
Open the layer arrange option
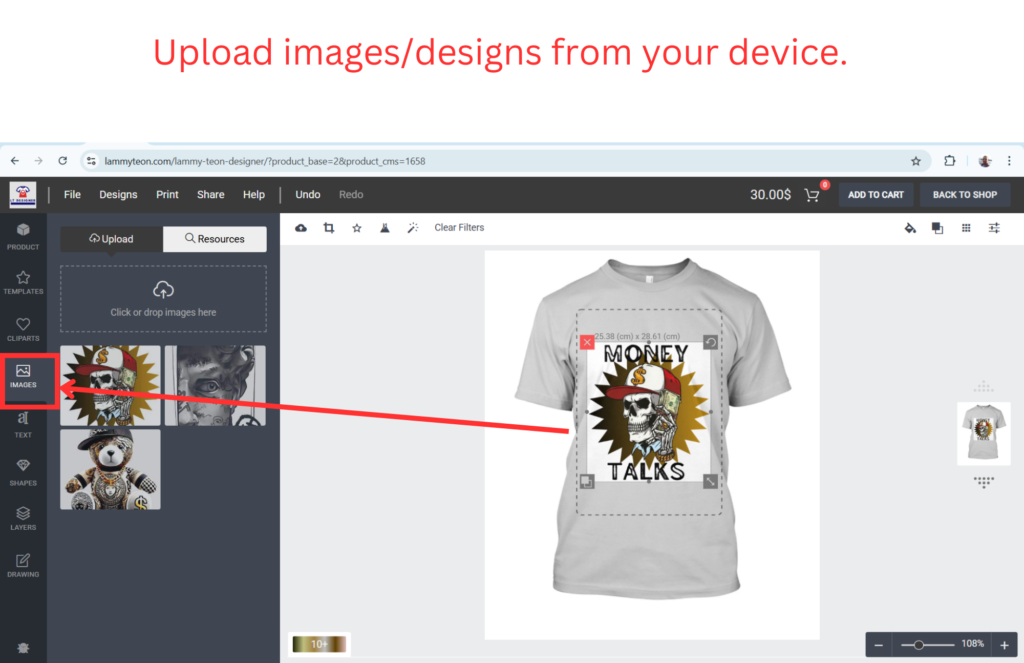938,228
